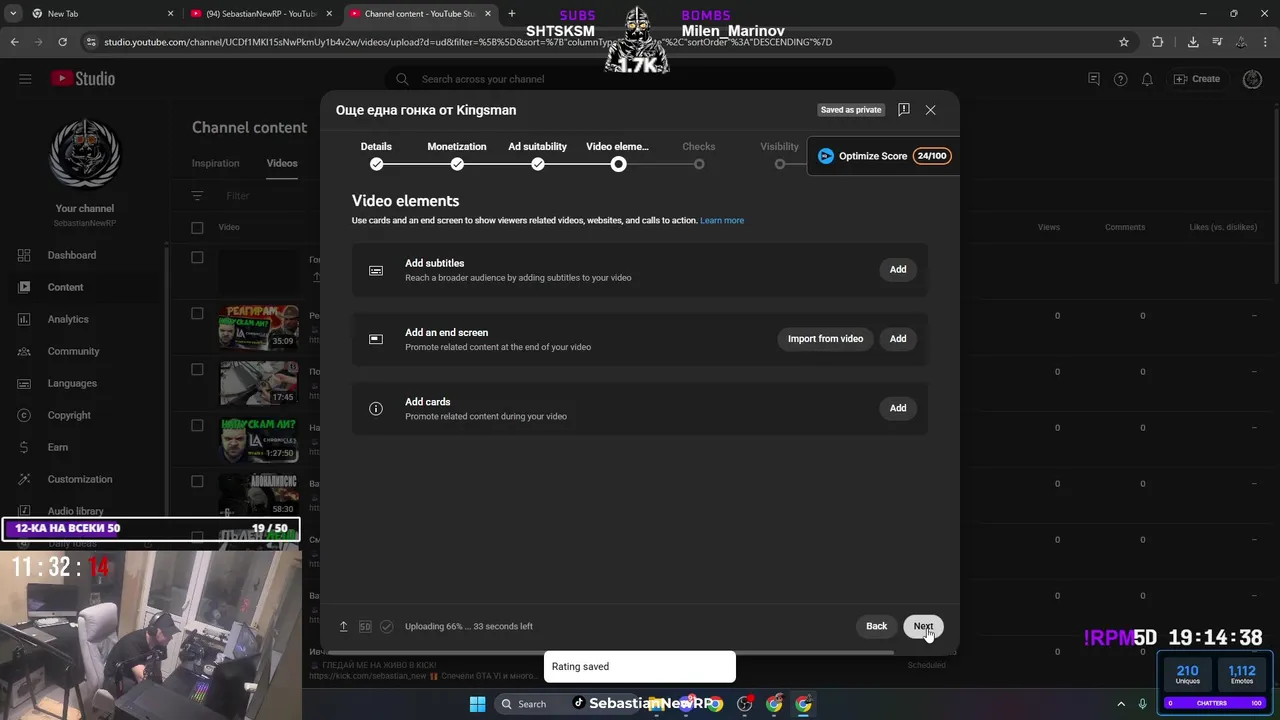Click the Back button
Image resolution: width=1280 pixels, height=720 pixels.
point(876,626)
